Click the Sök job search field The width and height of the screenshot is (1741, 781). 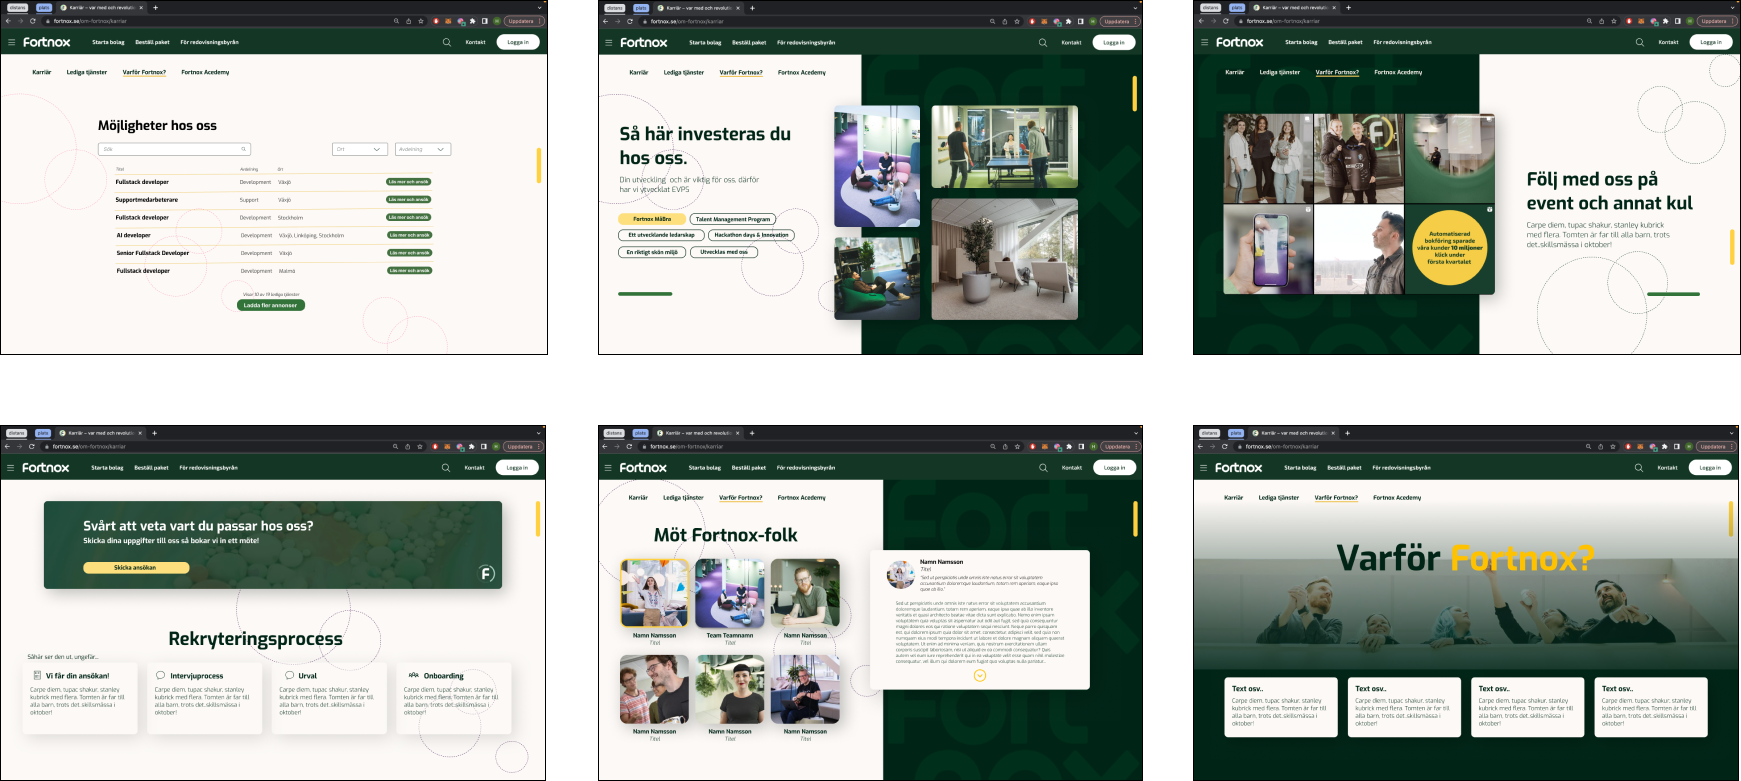(174, 149)
